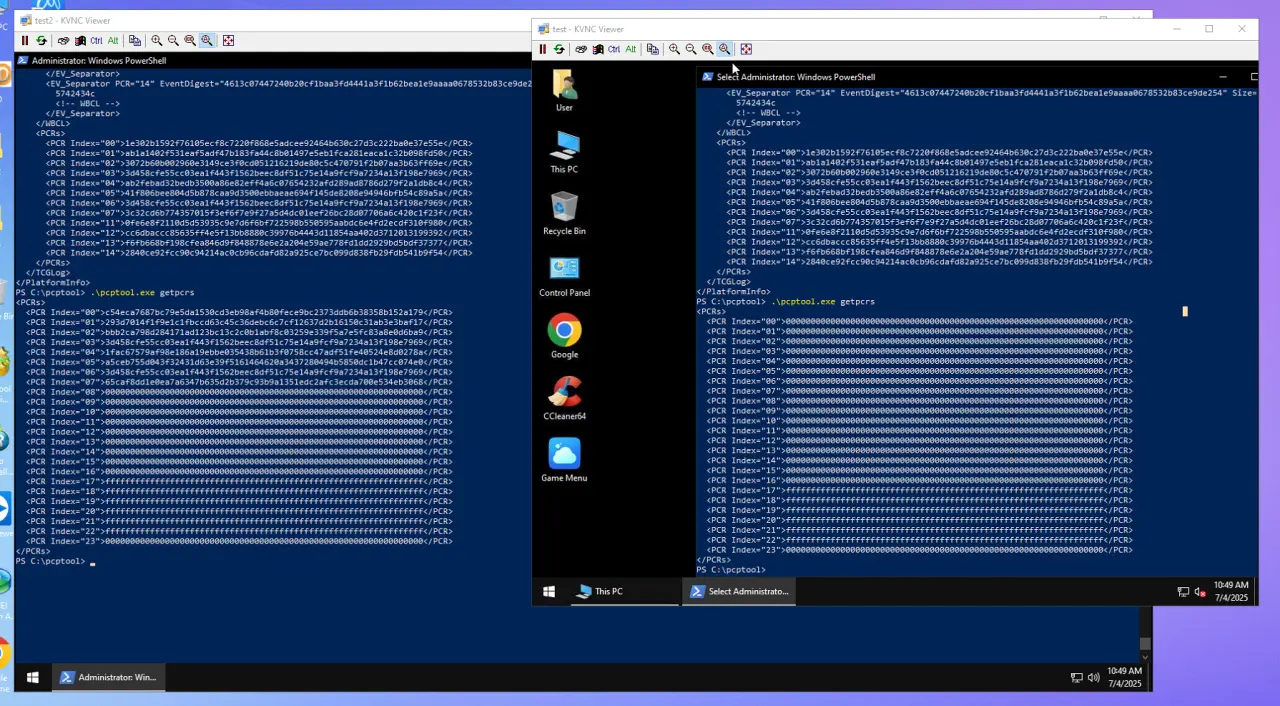This screenshot has width=1280, height=706.
Task: Refresh the screen in test KVNC Viewer
Action: tap(559, 49)
